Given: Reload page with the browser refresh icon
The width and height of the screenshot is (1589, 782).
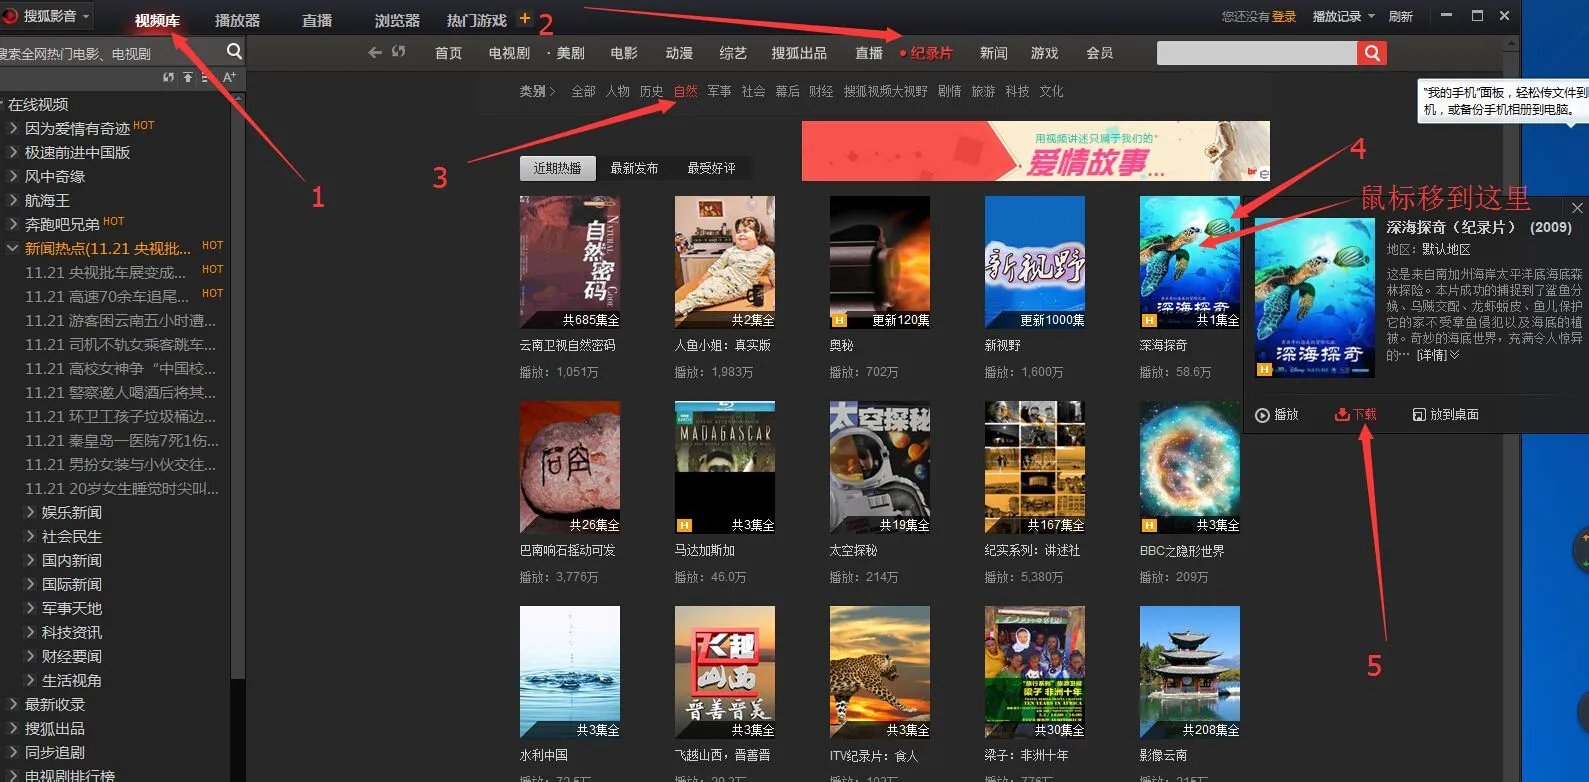Looking at the screenshot, I should [x=398, y=52].
